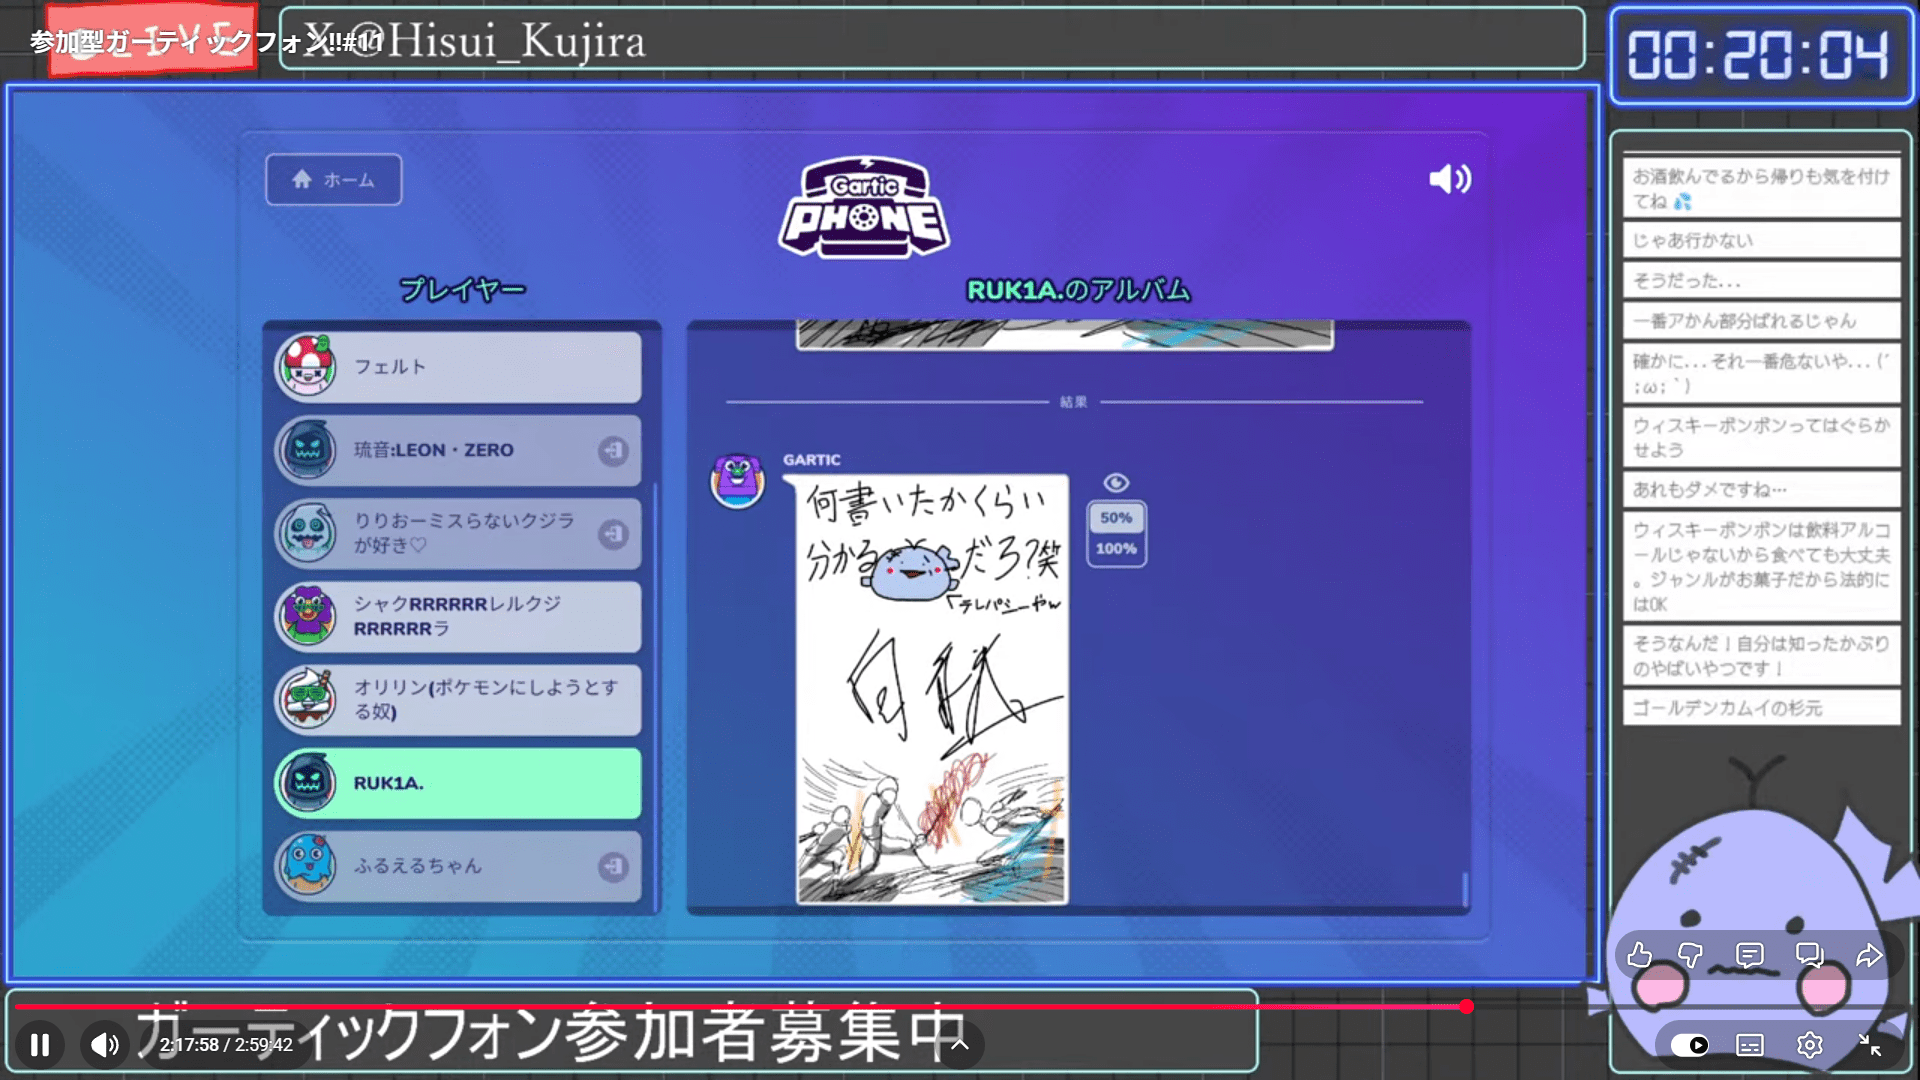Share the video using arrow icon
This screenshot has width=1920, height=1080.
1868,956
